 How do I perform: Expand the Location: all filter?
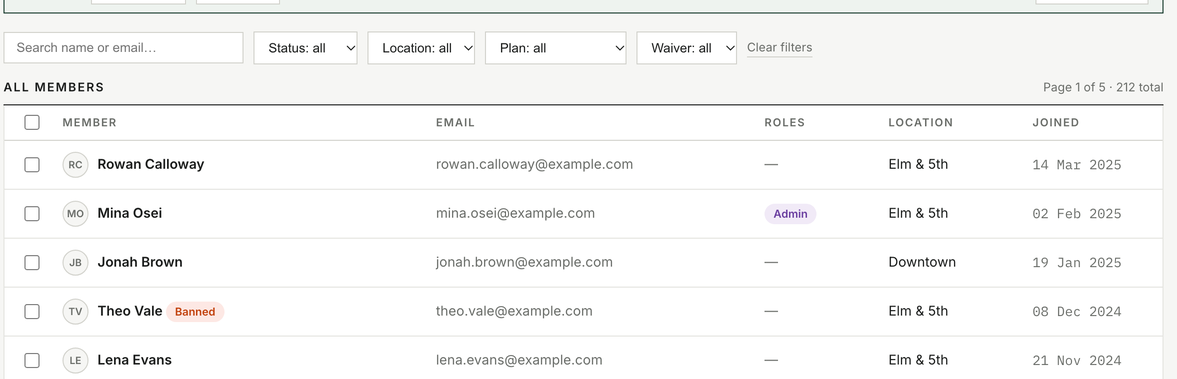point(421,48)
